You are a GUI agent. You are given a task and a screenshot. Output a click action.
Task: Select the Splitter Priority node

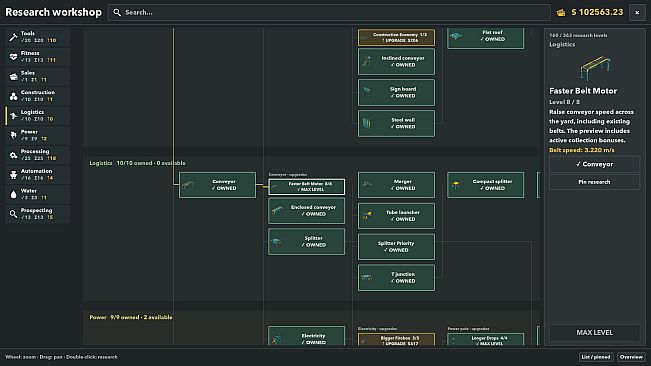pyautogui.click(x=396, y=246)
